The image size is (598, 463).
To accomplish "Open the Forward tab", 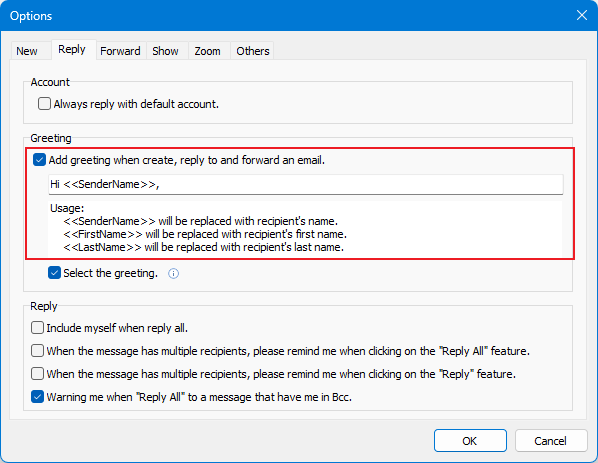I will click(120, 51).
